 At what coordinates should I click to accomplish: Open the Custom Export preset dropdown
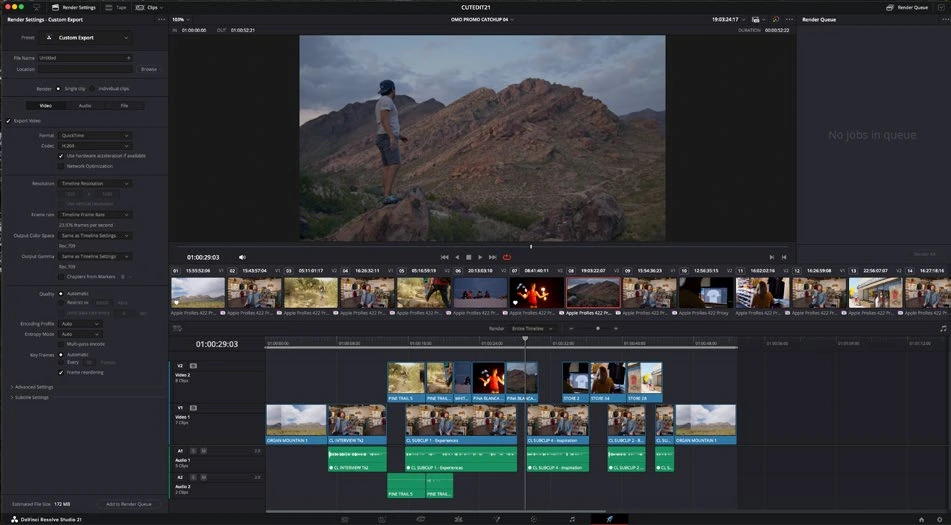point(87,38)
